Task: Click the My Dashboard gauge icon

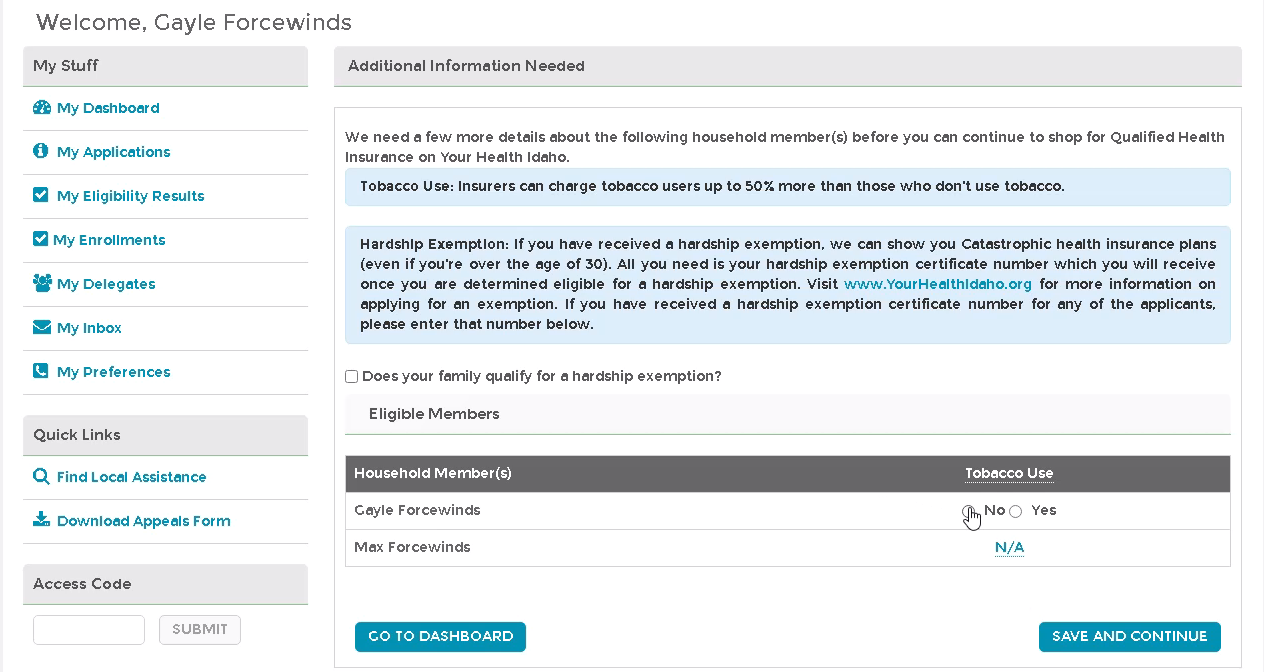Action: (x=41, y=108)
